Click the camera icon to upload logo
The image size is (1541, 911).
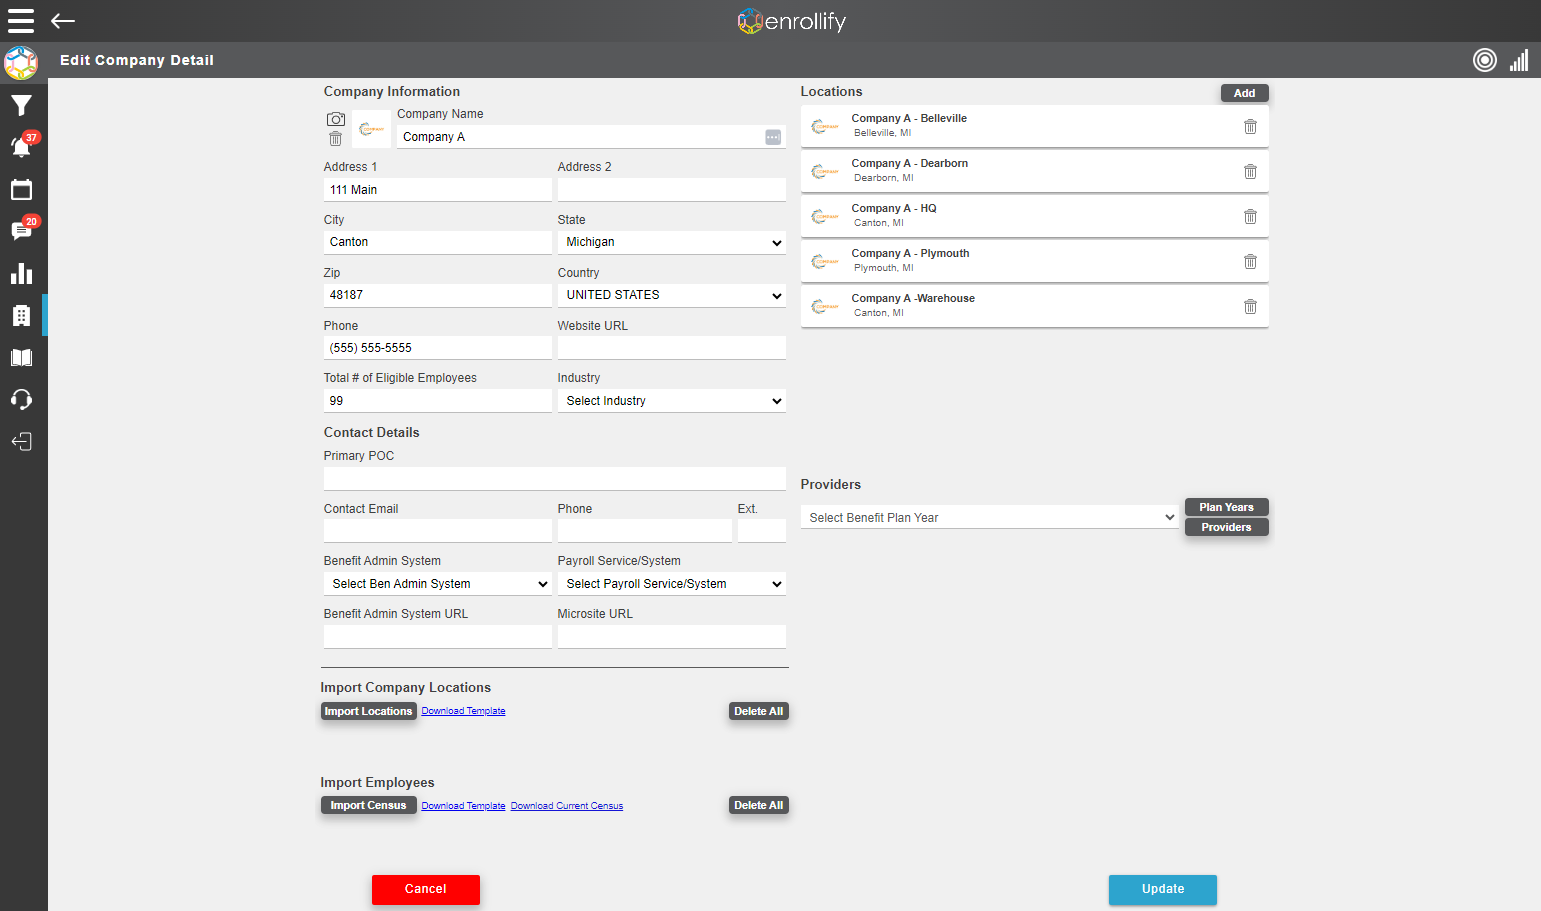336,119
